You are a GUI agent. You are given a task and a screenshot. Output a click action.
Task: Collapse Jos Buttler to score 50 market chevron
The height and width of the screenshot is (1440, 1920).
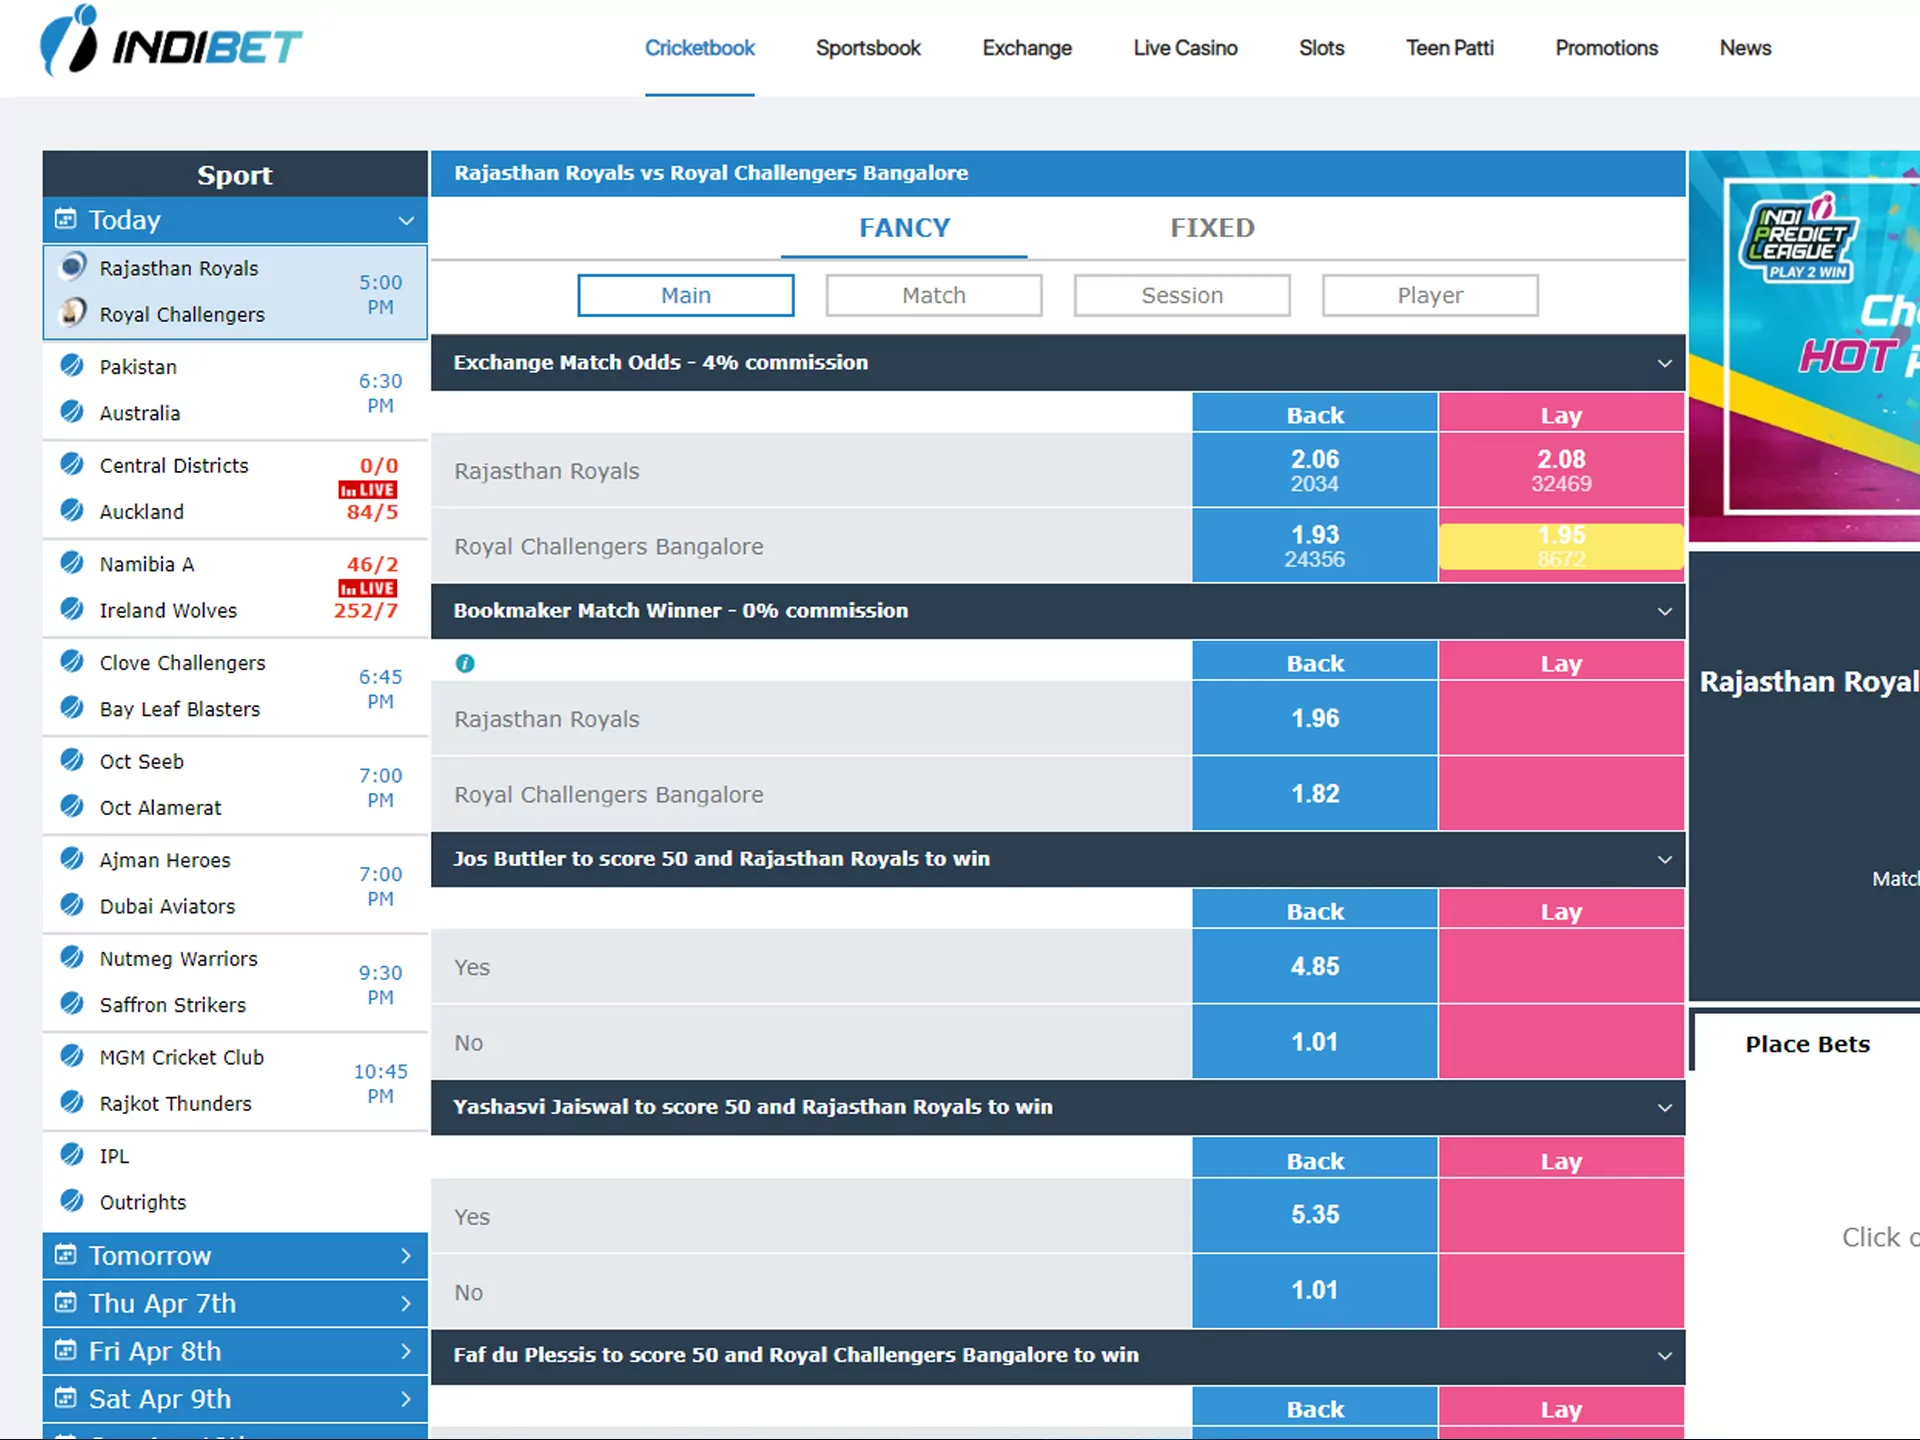click(1664, 859)
